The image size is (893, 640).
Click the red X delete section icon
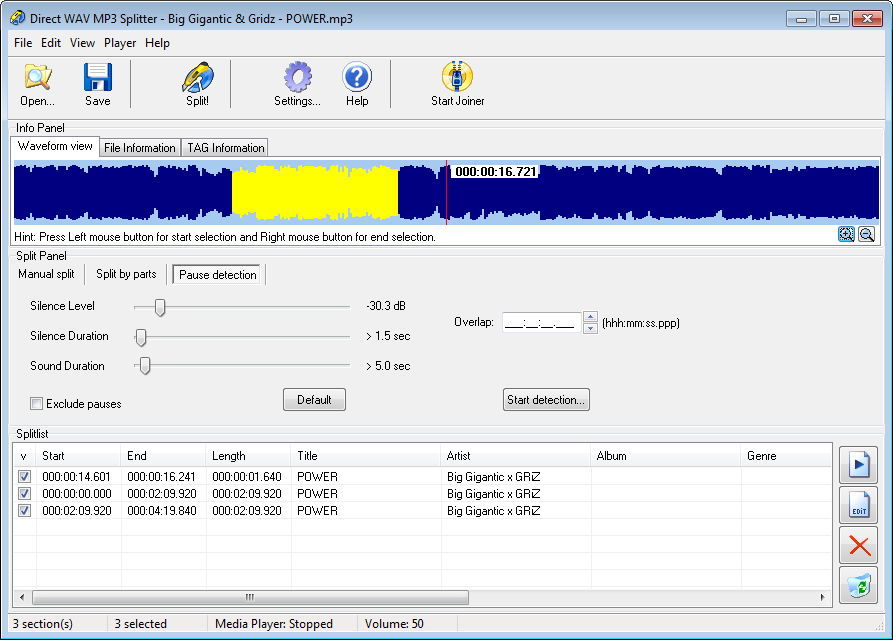[x=859, y=545]
